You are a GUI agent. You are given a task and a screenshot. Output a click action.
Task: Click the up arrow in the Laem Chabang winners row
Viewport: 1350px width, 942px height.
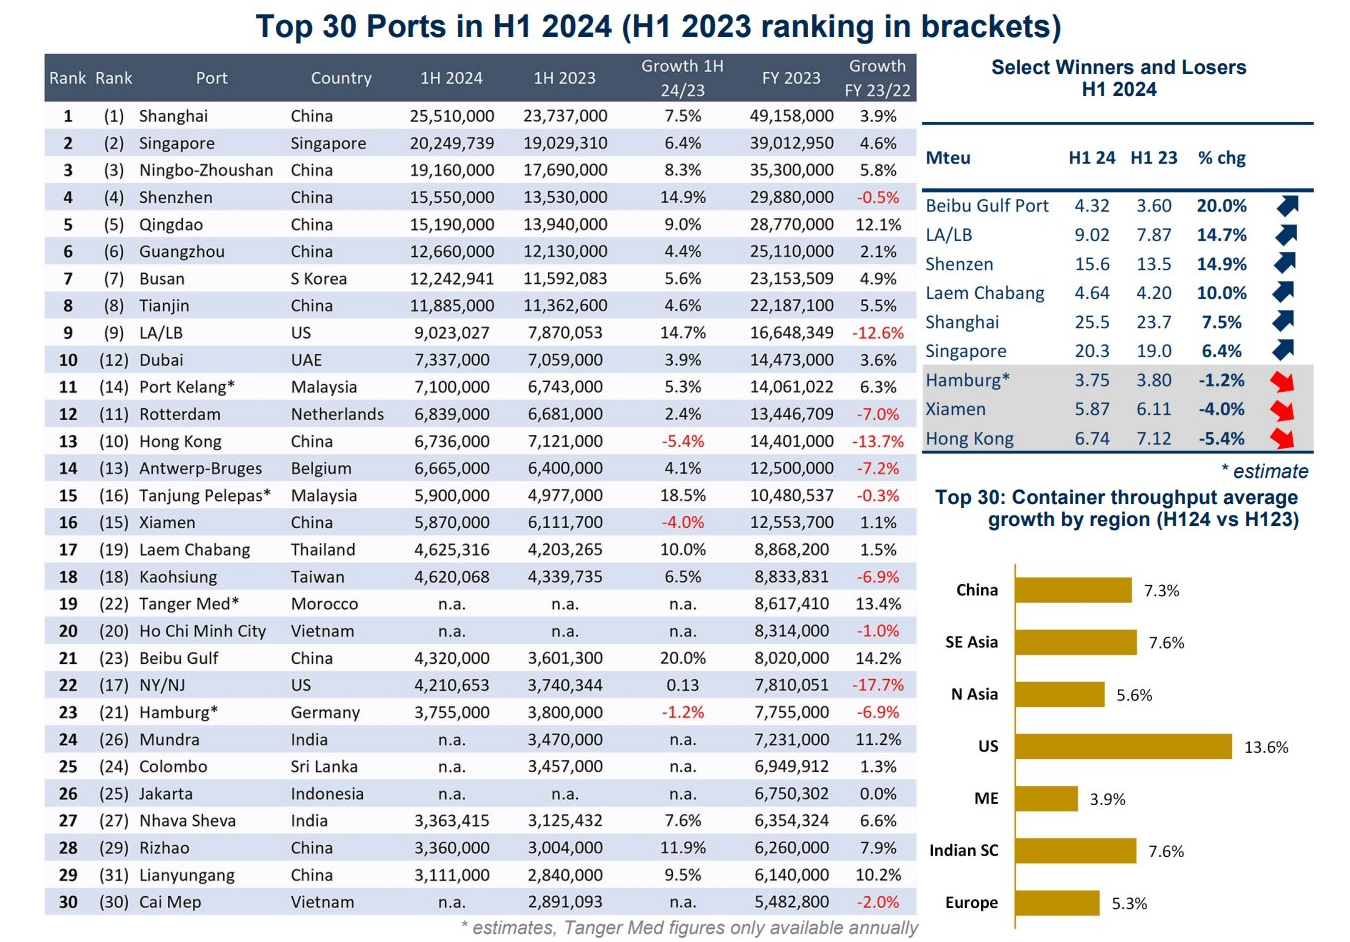pos(1283,293)
